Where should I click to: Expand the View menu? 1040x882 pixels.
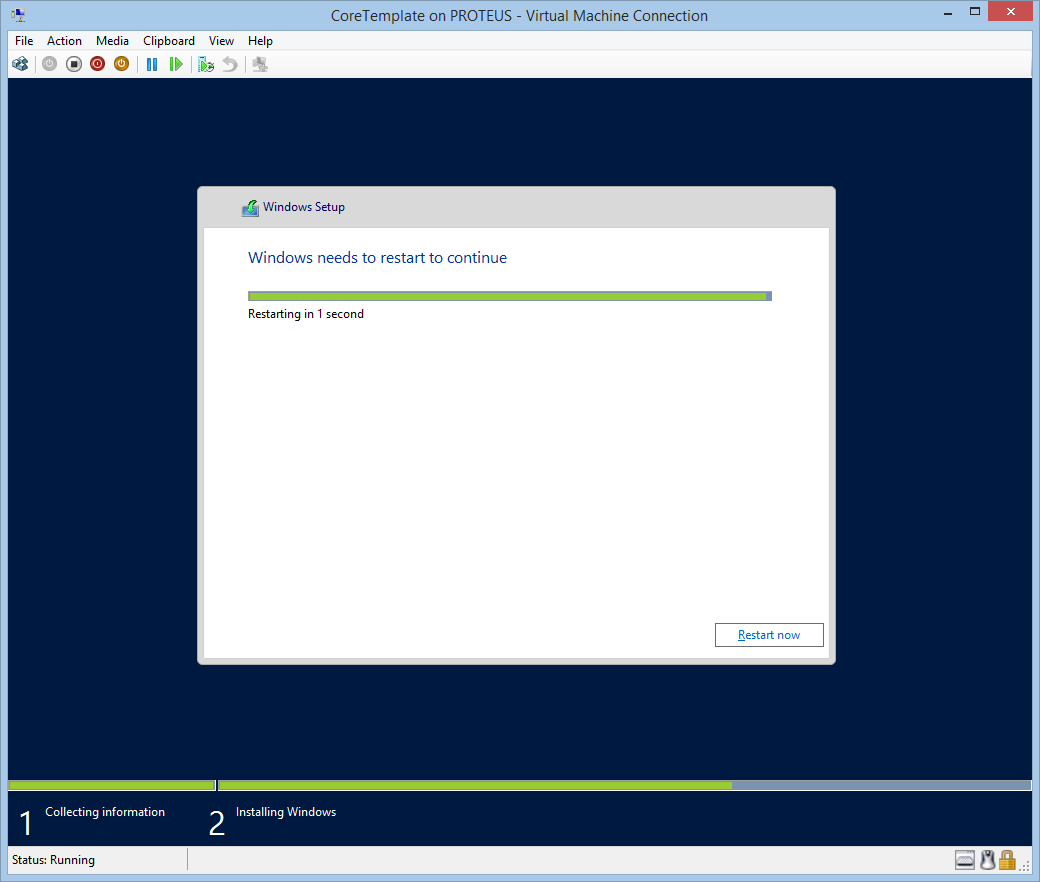point(221,41)
